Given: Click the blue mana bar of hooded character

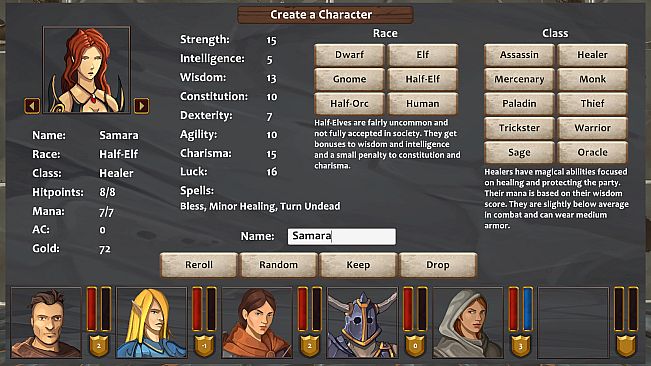Looking at the screenshot, I should (x=527, y=309).
